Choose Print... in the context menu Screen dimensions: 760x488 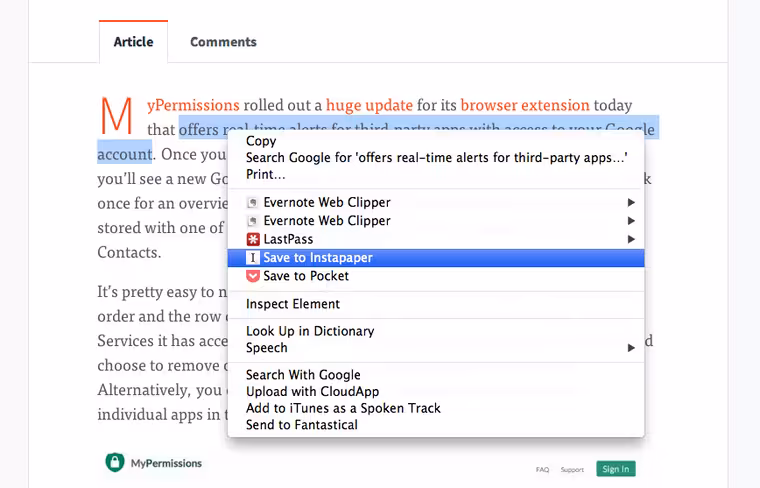(436, 174)
